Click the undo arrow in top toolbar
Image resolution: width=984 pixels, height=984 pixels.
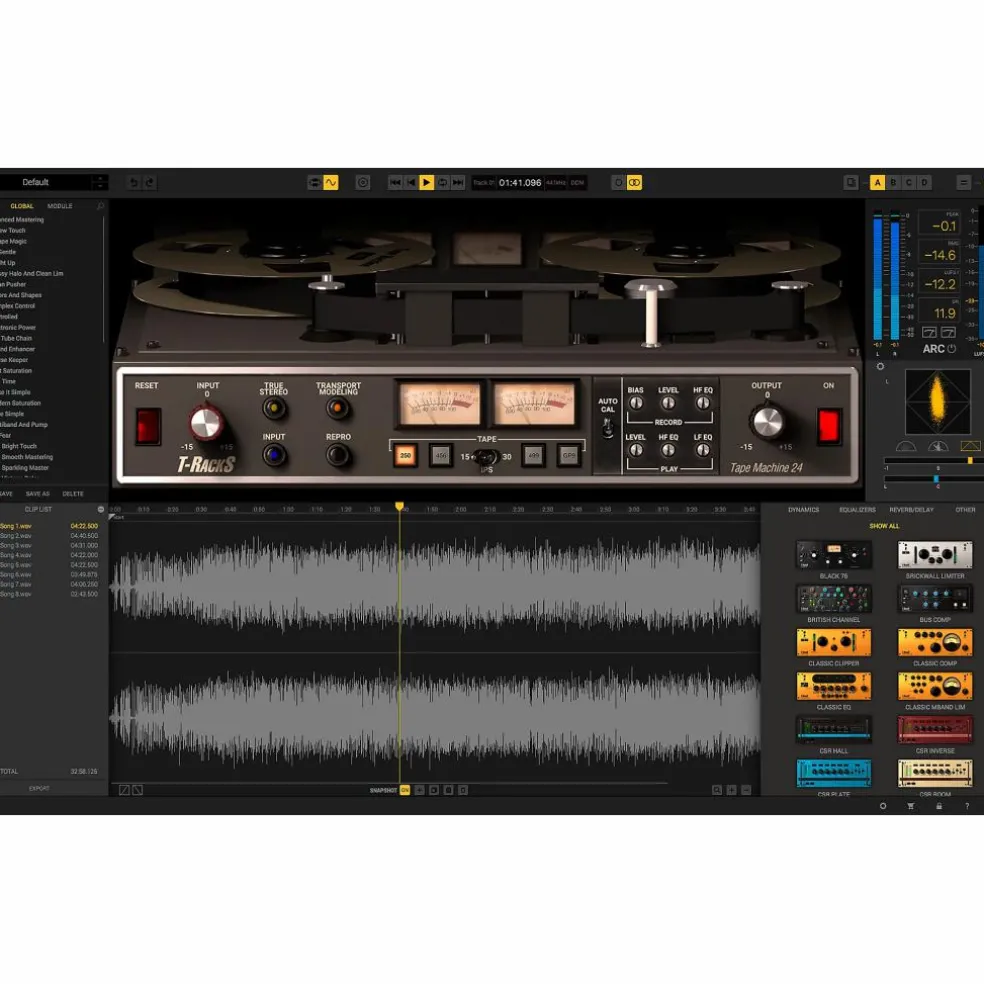point(133,183)
